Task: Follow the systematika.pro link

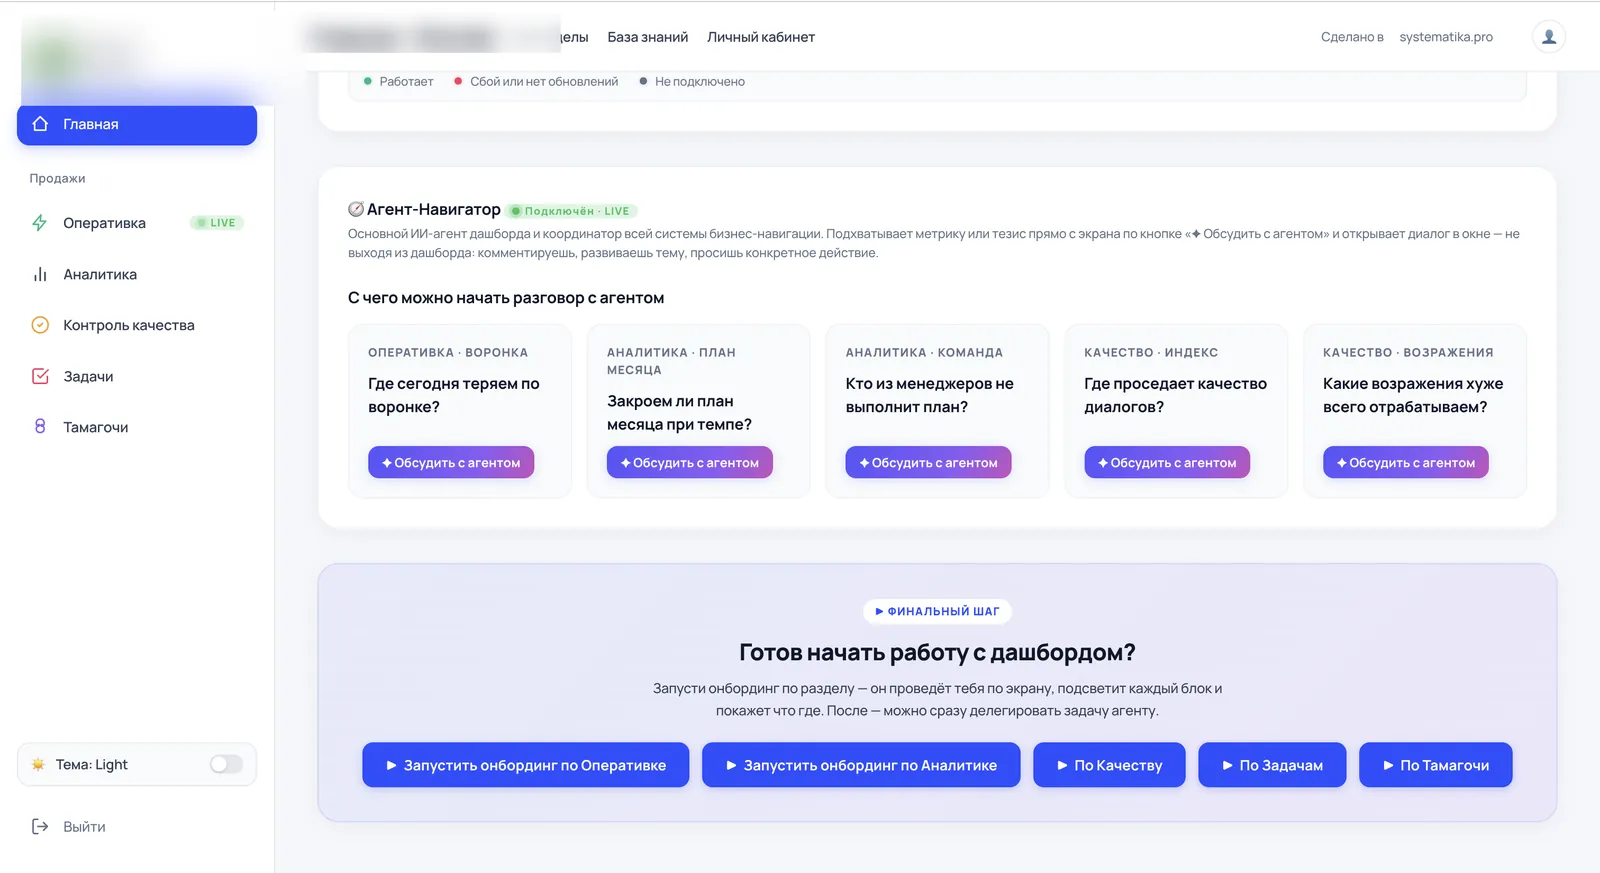Action: point(1446,37)
